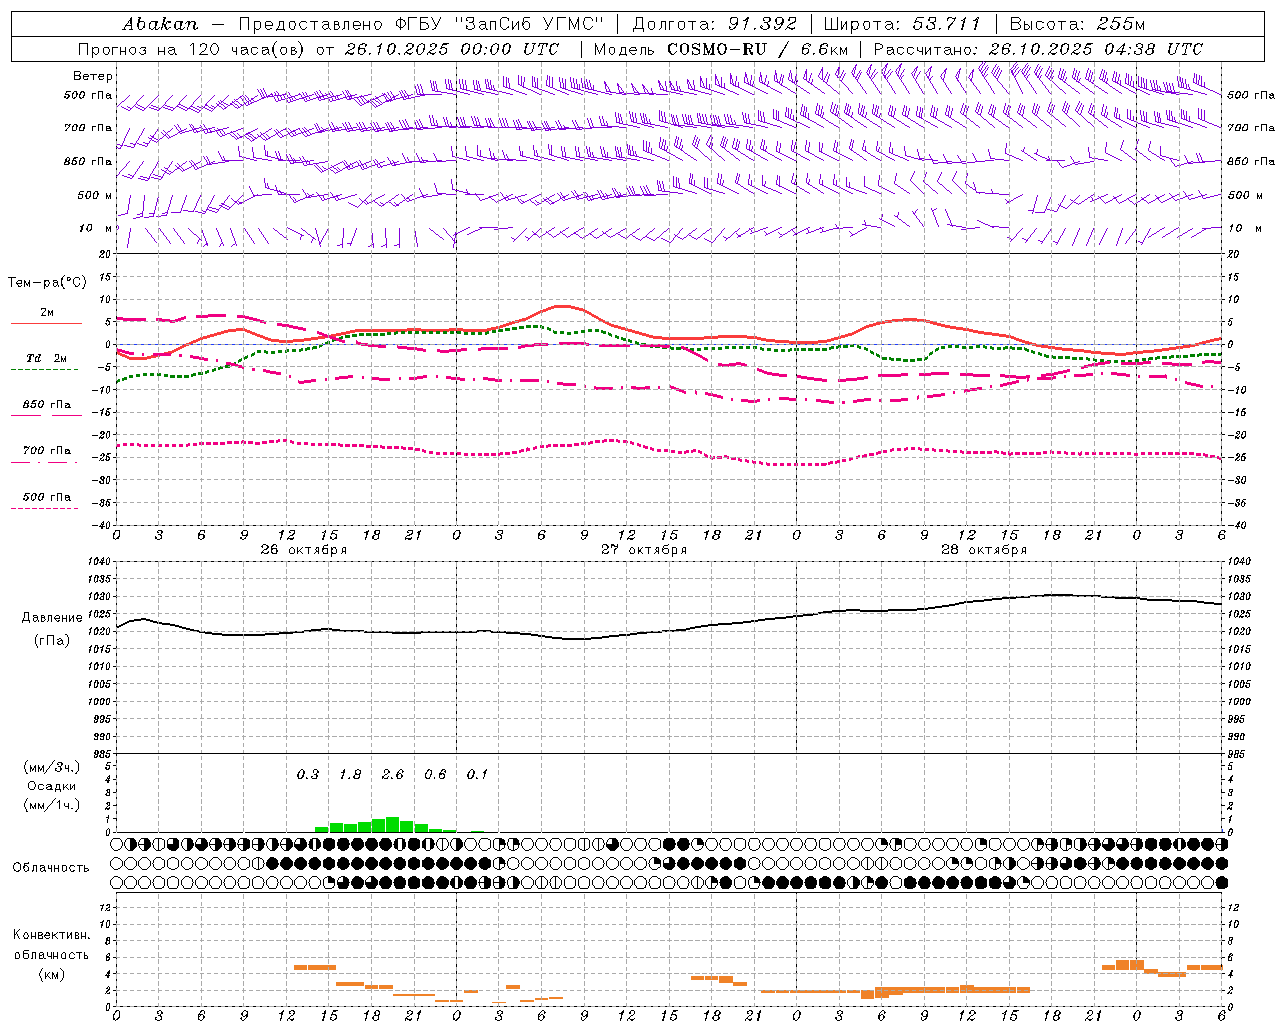This screenshot has height=1024, width=1280.
Task: Select the "Тем-ра(°C)" temperature panel label
Action: [48, 282]
